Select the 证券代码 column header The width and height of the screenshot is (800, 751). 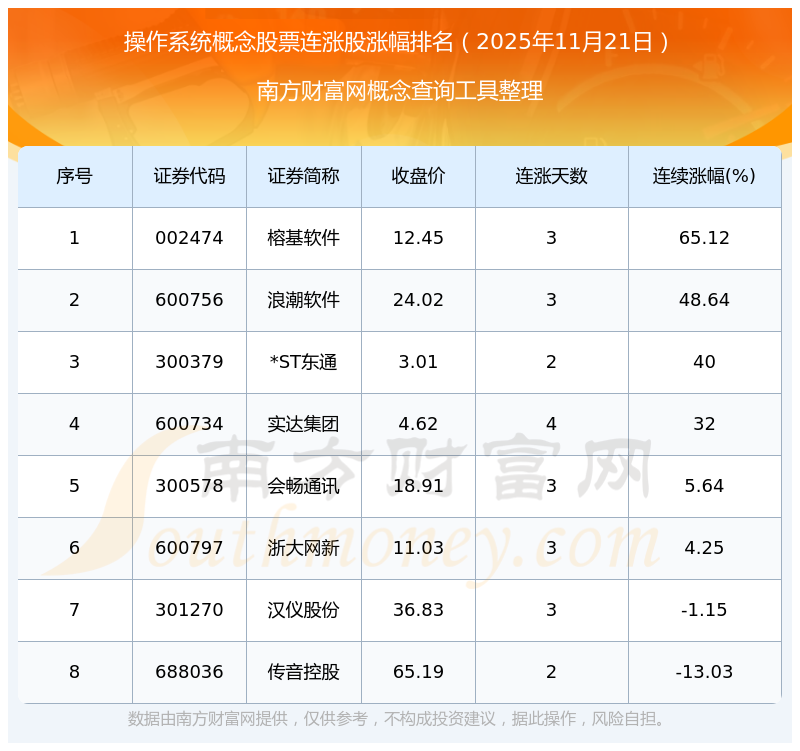pos(189,176)
